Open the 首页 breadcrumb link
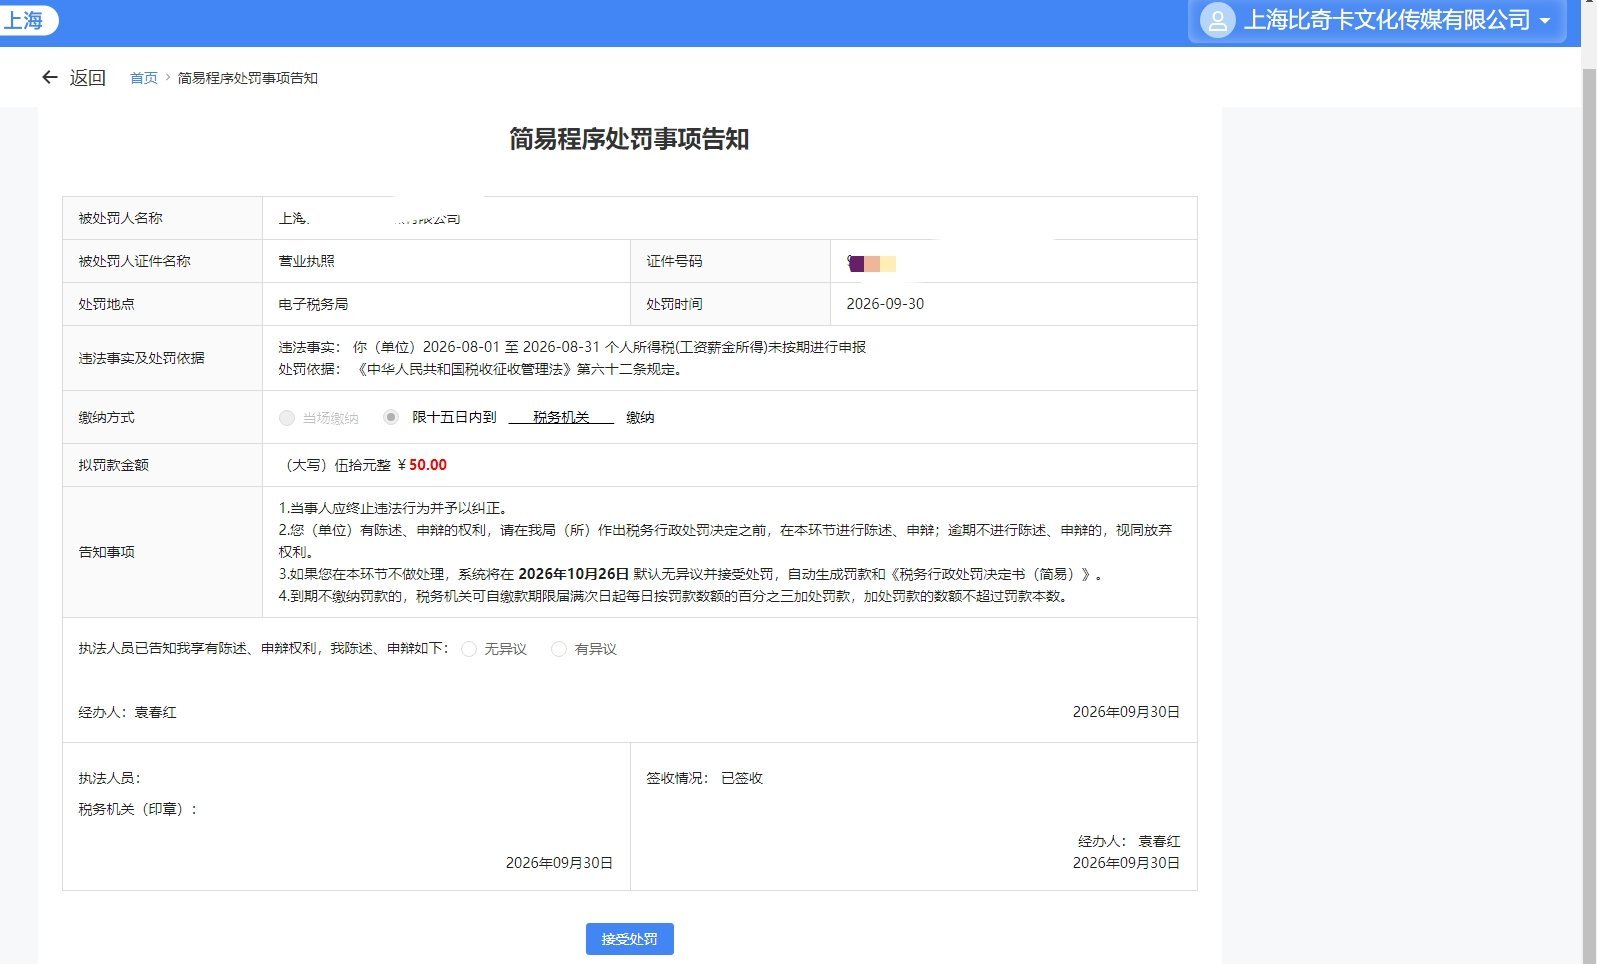Image resolution: width=1597 pixels, height=964 pixels. [x=144, y=78]
